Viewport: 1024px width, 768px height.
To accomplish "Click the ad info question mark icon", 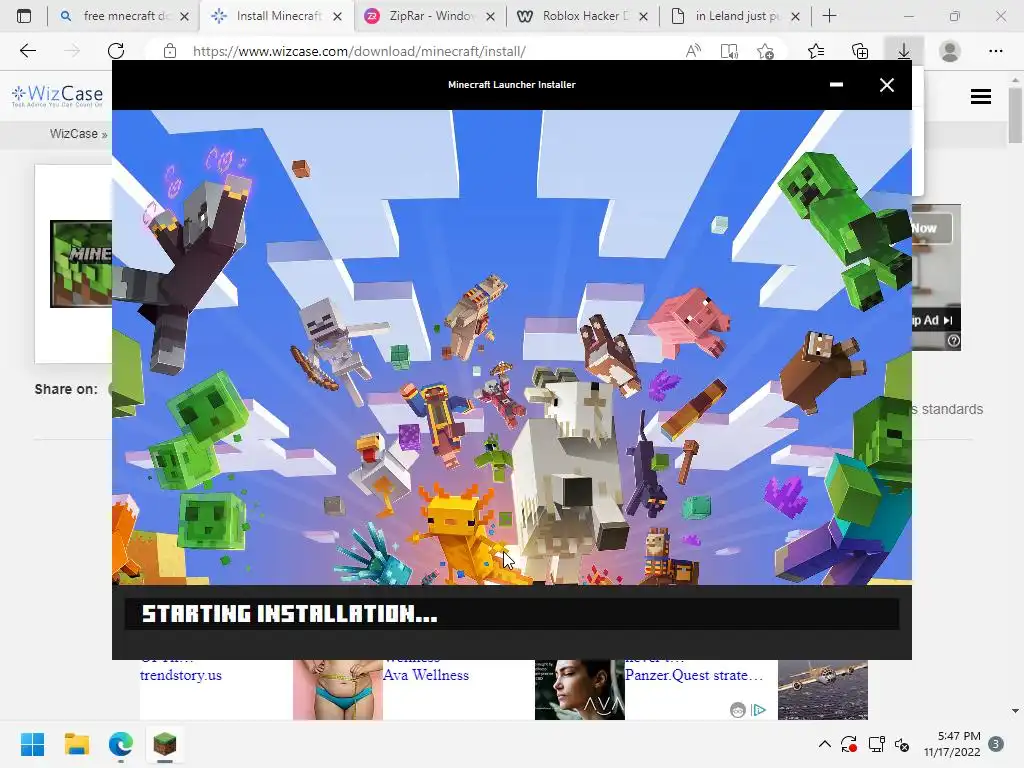I will click(953, 341).
